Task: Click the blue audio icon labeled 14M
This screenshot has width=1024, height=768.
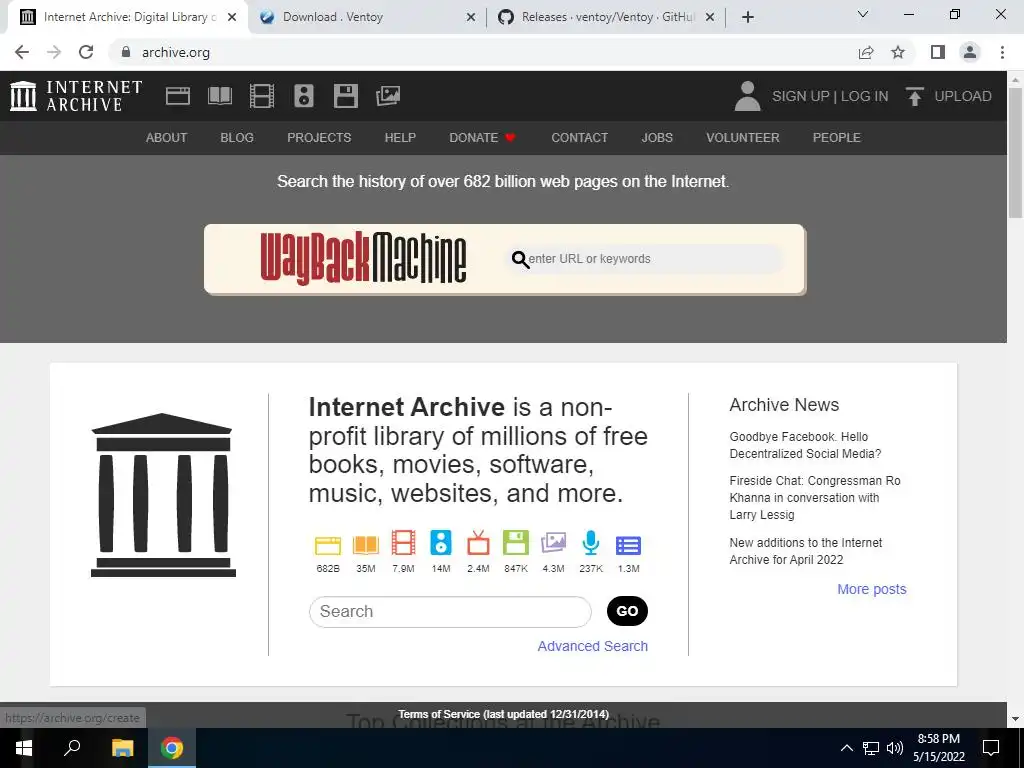Action: (441, 543)
